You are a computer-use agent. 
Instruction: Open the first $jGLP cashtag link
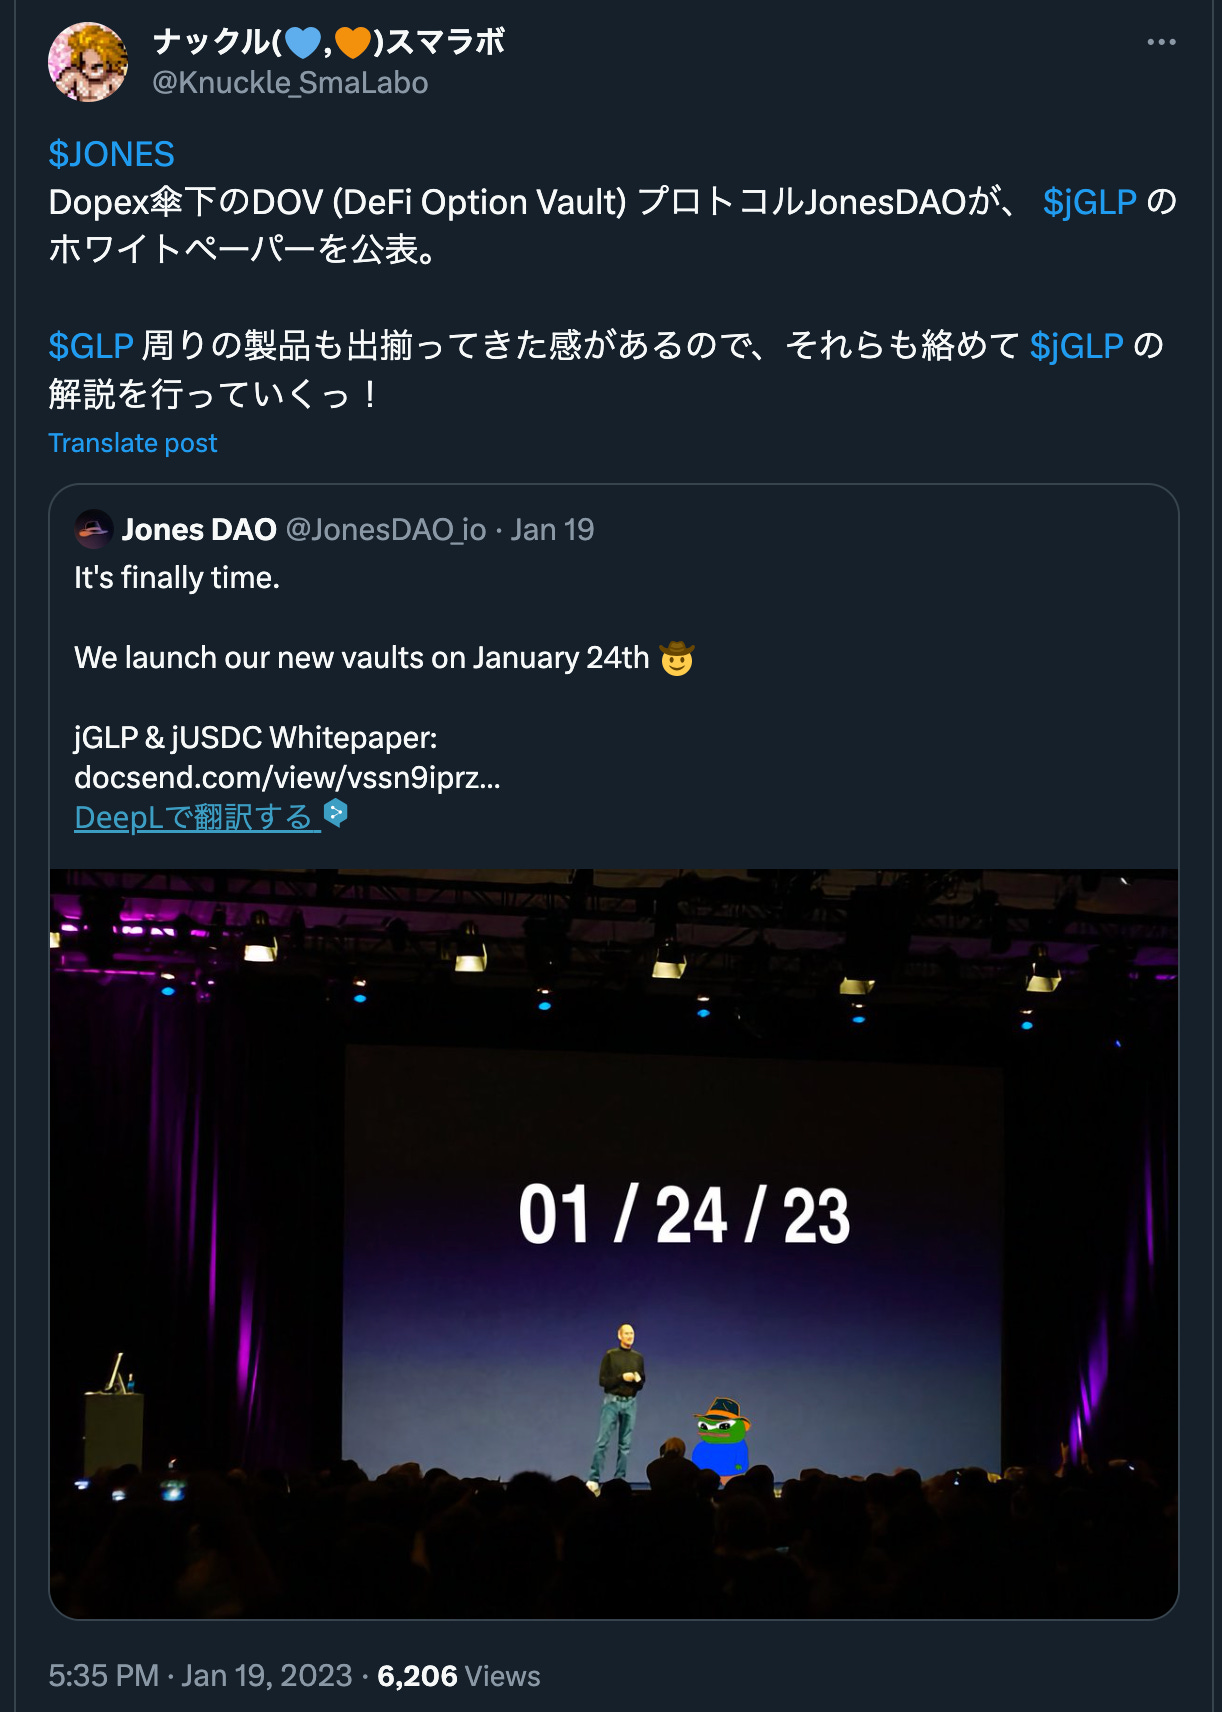click(1089, 202)
